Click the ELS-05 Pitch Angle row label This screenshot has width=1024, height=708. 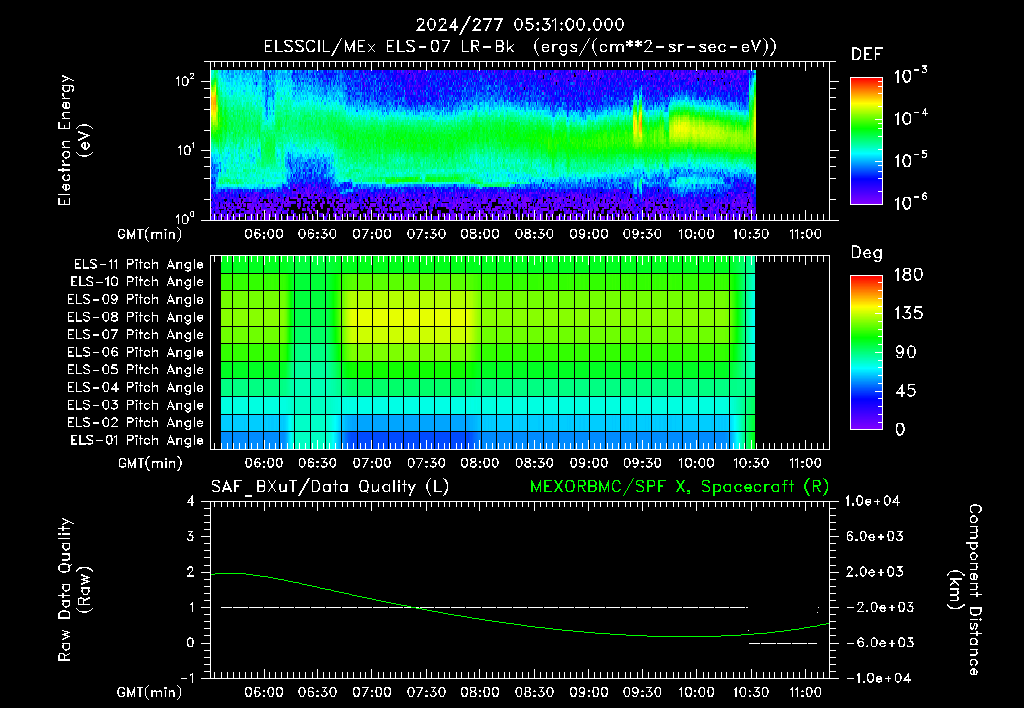(x=136, y=370)
